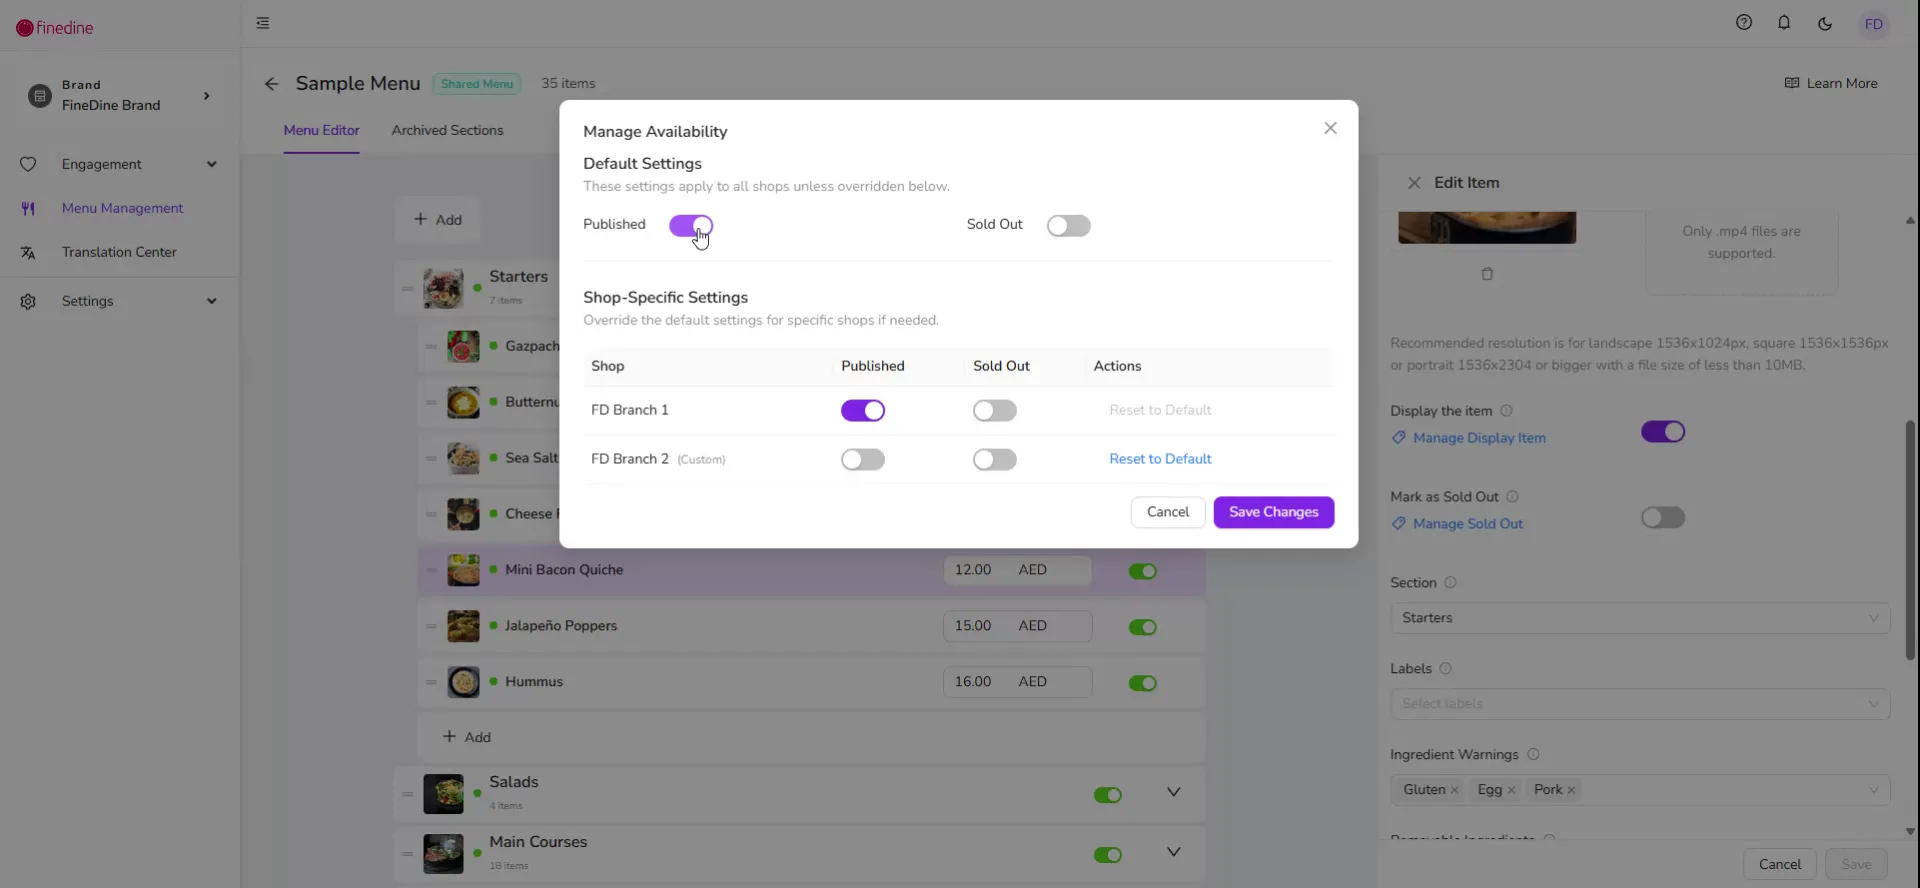This screenshot has height=888, width=1920.
Task: Open the help question-mark icon
Action: click(x=1744, y=22)
